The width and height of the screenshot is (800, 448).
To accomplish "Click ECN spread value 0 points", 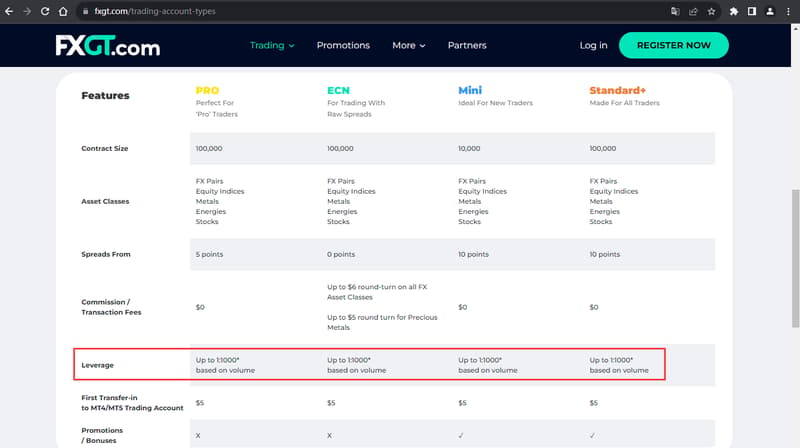I will pyautogui.click(x=341, y=254).
